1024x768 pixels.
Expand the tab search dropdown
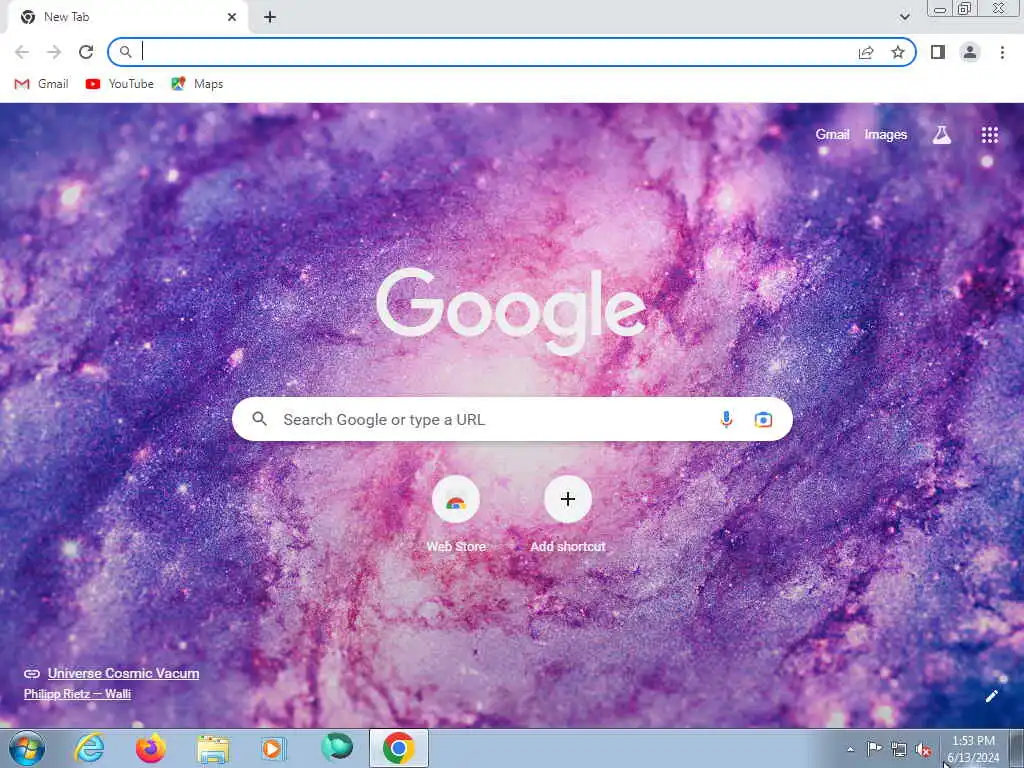coord(904,17)
